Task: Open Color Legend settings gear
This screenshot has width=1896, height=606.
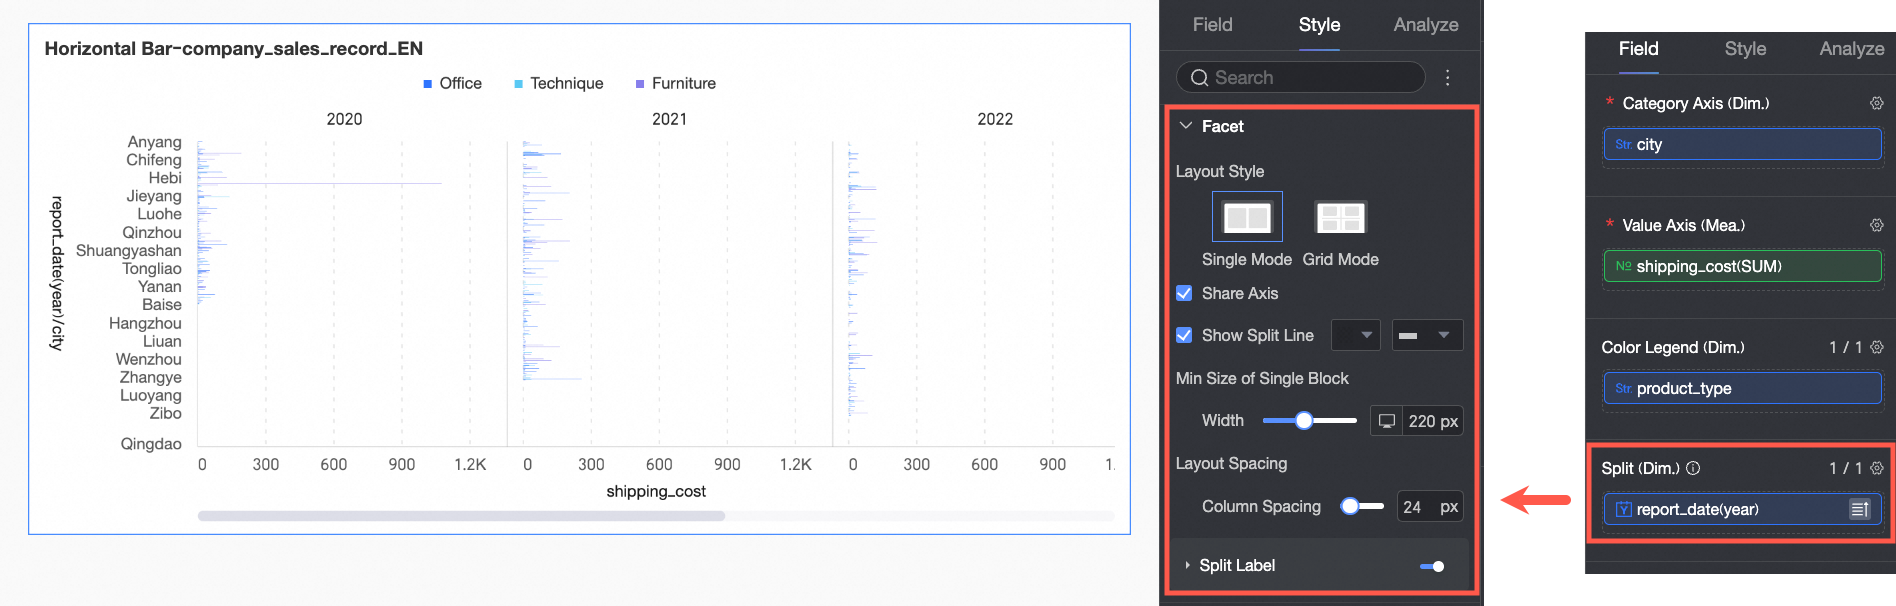Action: click(x=1877, y=347)
